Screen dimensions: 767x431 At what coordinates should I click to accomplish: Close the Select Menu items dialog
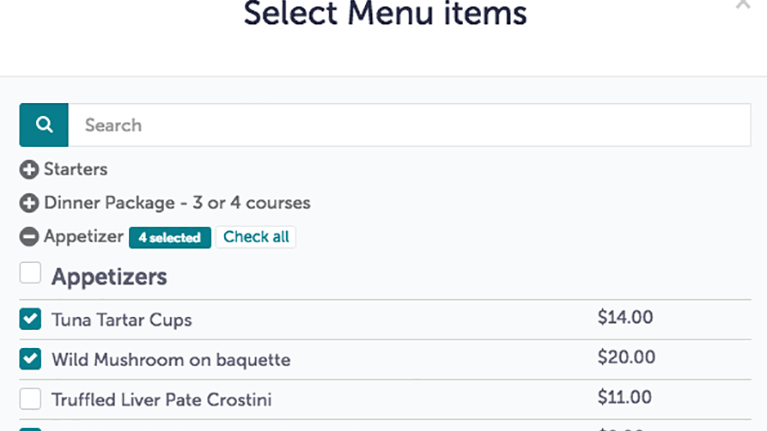[x=742, y=5]
